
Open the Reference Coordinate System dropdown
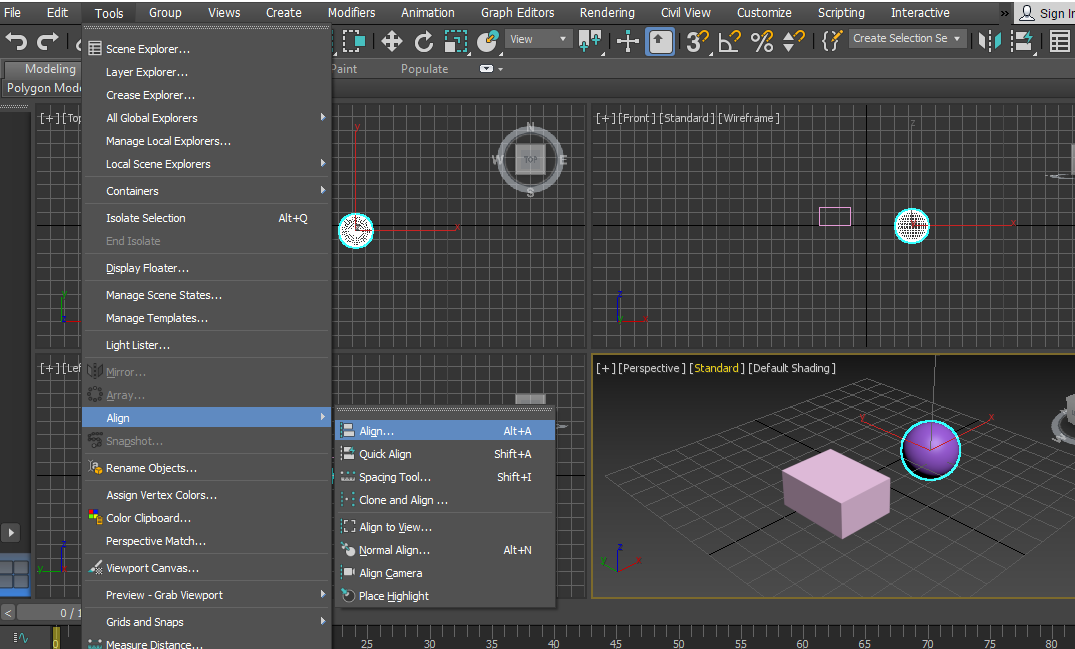click(x=538, y=39)
